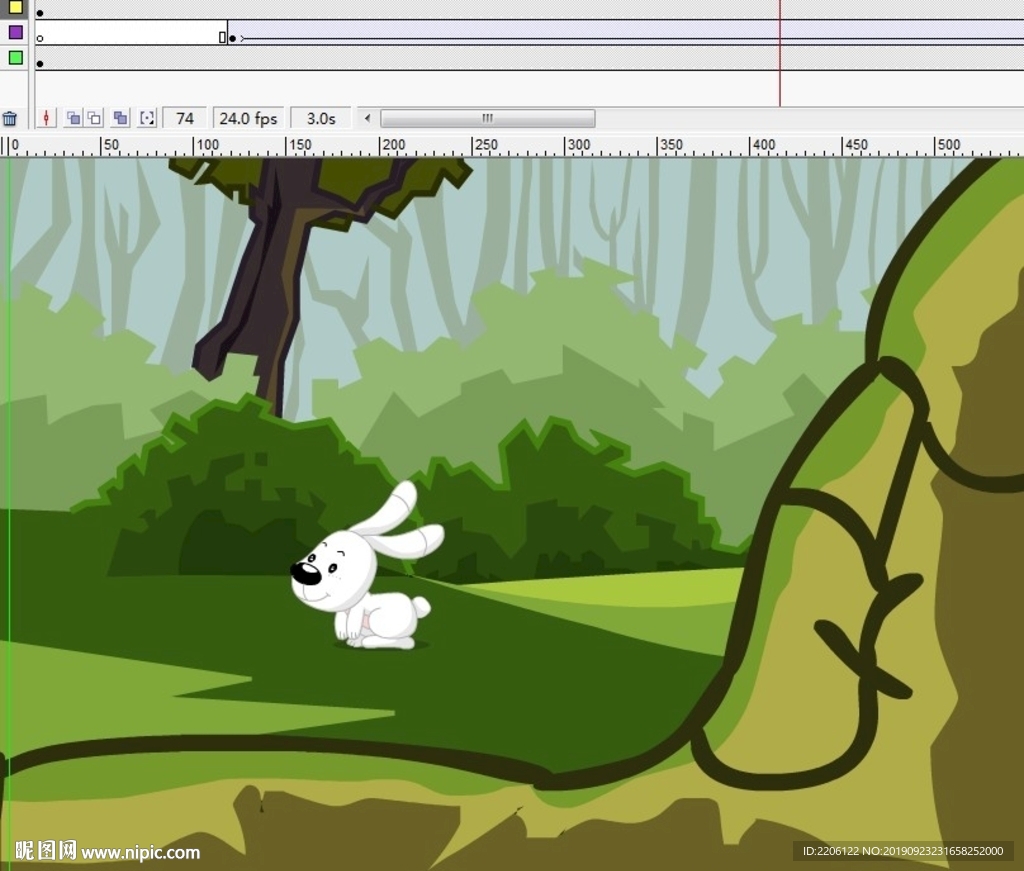Click the elapsed time value 3.0s
This screenshot has width=1024, height=871.
point(321,118)
